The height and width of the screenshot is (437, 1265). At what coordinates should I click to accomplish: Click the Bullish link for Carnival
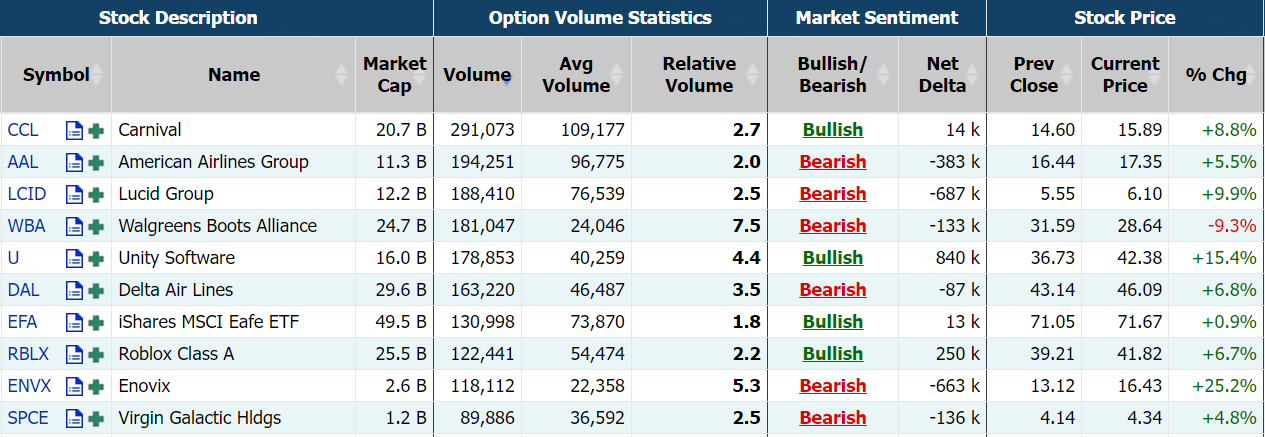pos(833,130)
